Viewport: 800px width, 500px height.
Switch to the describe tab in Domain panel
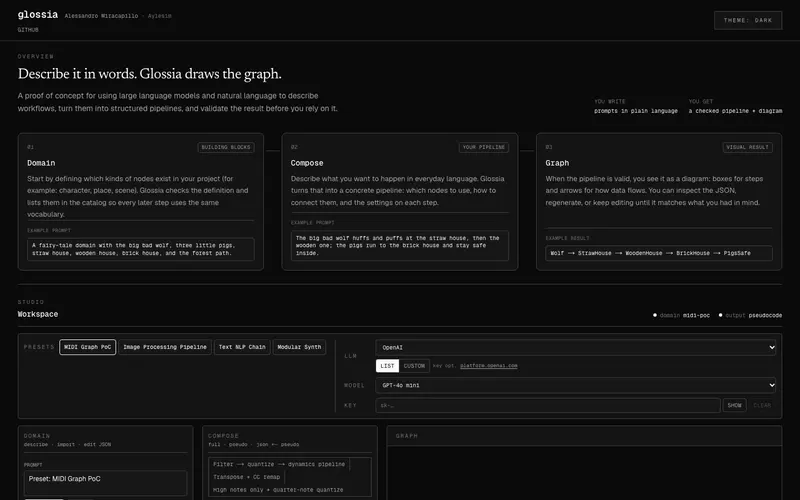tap(36, 444)
